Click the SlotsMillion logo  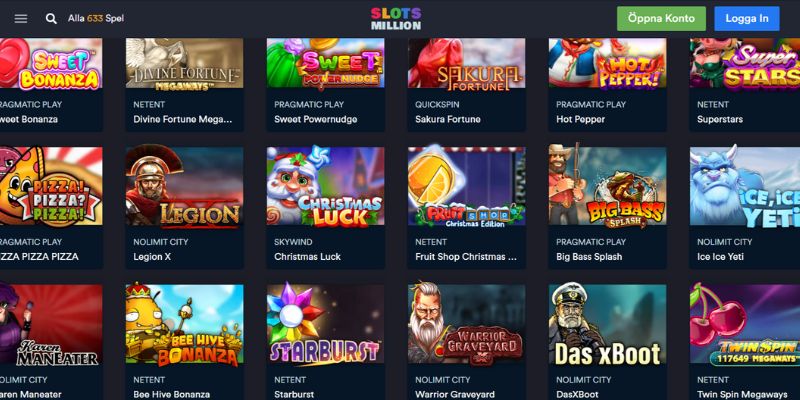point(396,19)
